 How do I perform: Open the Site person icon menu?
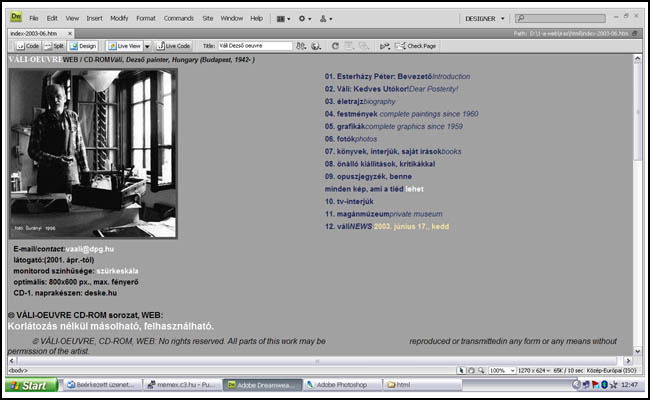[326, 19]
